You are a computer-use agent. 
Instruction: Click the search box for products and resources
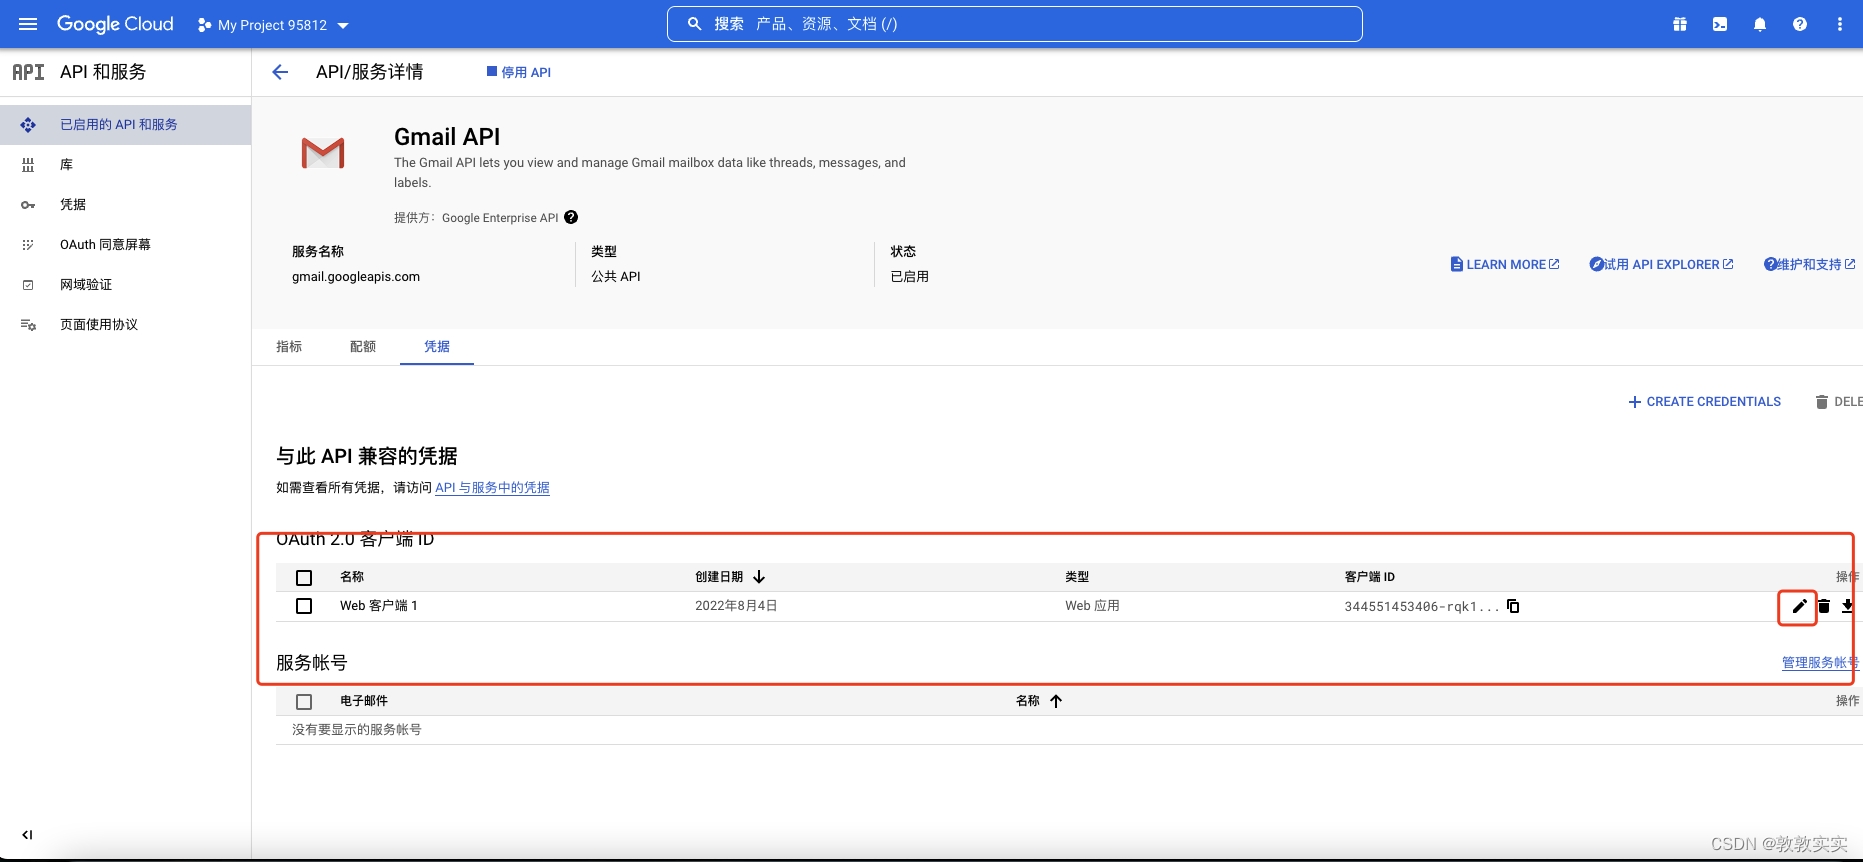click(1014, 24)
